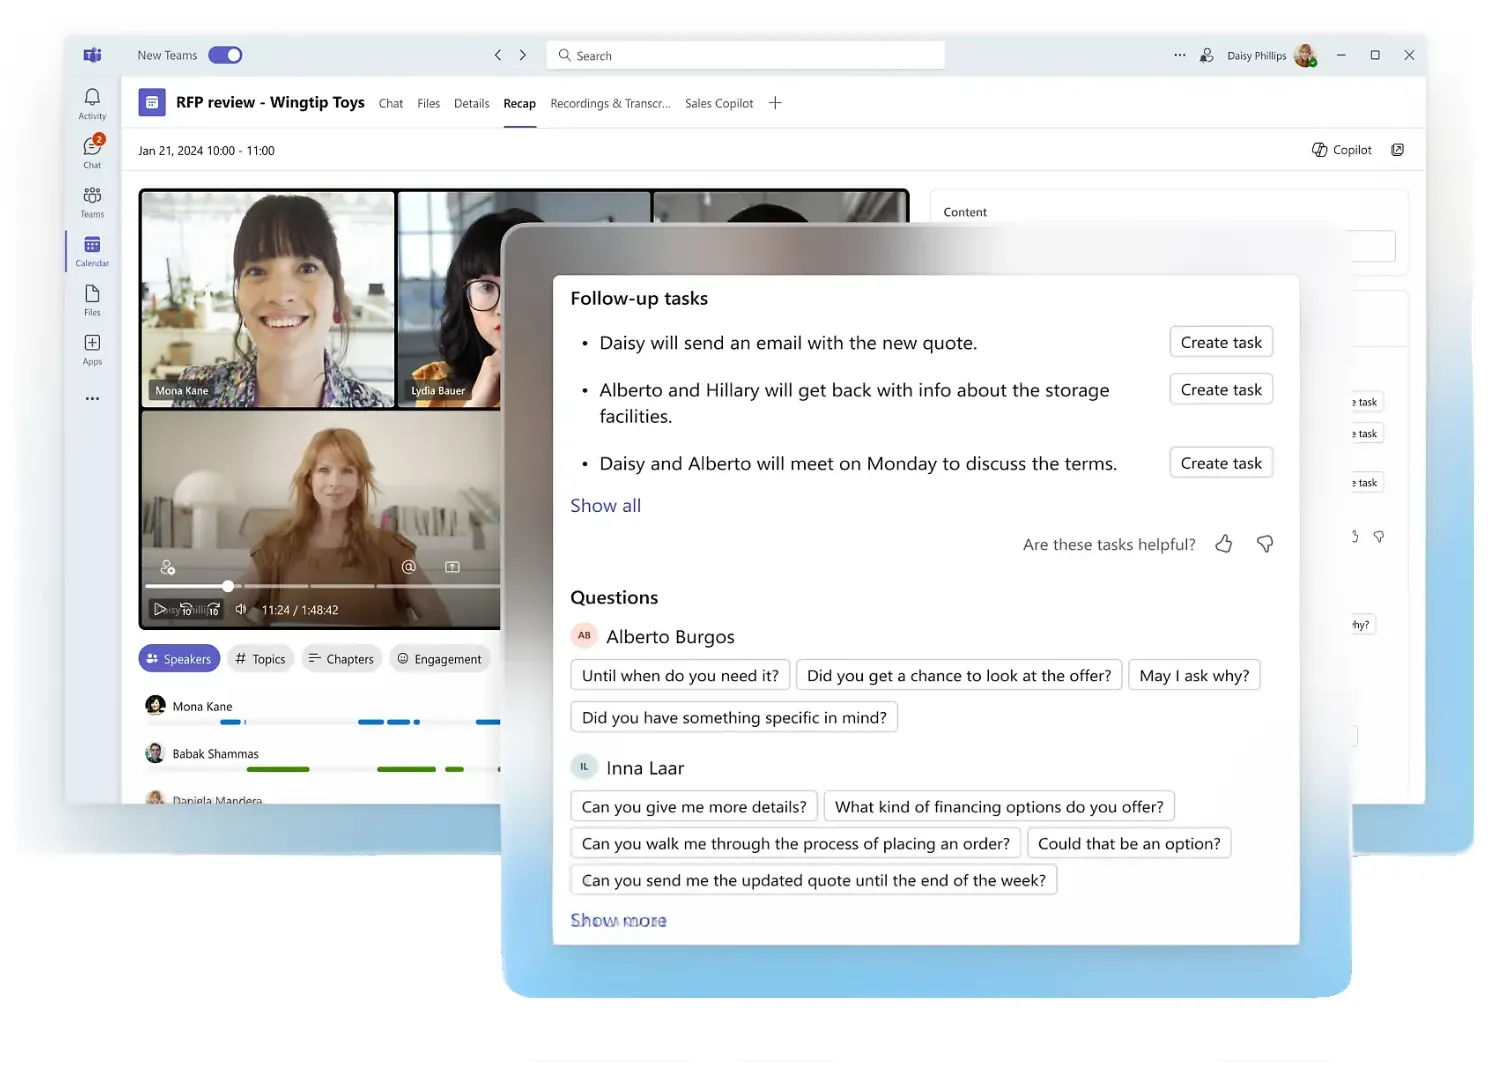
Task: Click 'Did you get a chance to look at the offer?'
Action: point(959,675)
